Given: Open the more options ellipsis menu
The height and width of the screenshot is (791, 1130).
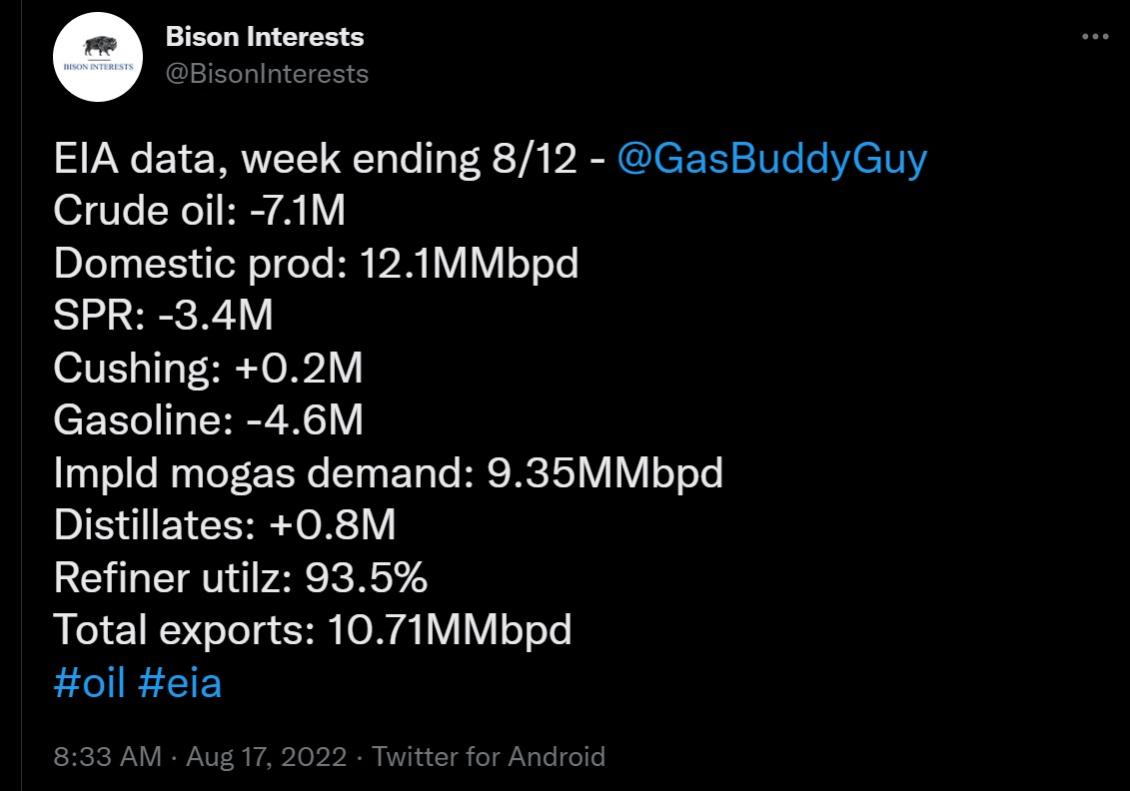Looking at the screenshot, I should coord(1096,37).
